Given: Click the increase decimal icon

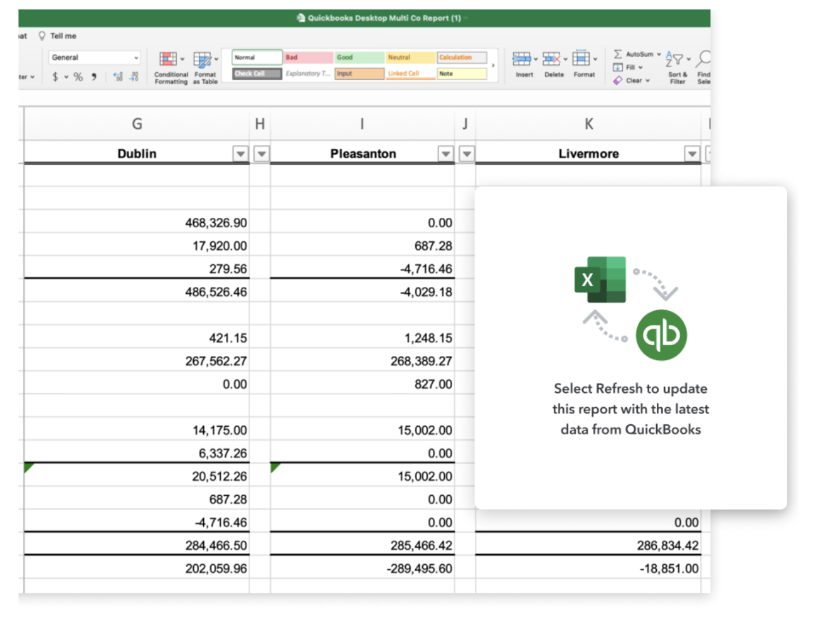Looking at the screenshot, I should (118, 77).
